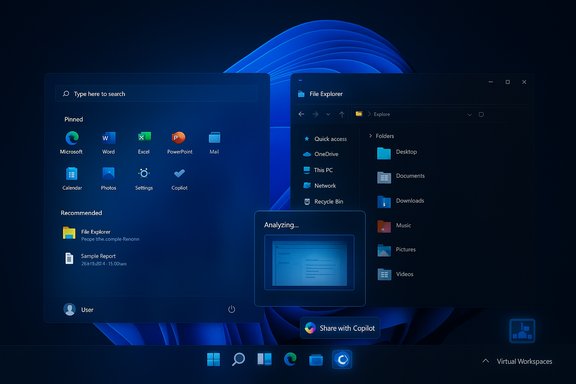This screenshot has height=384, width=576.
Task: Expand the system tray hidden icons chevron
Action: click(x=486, y=361)
